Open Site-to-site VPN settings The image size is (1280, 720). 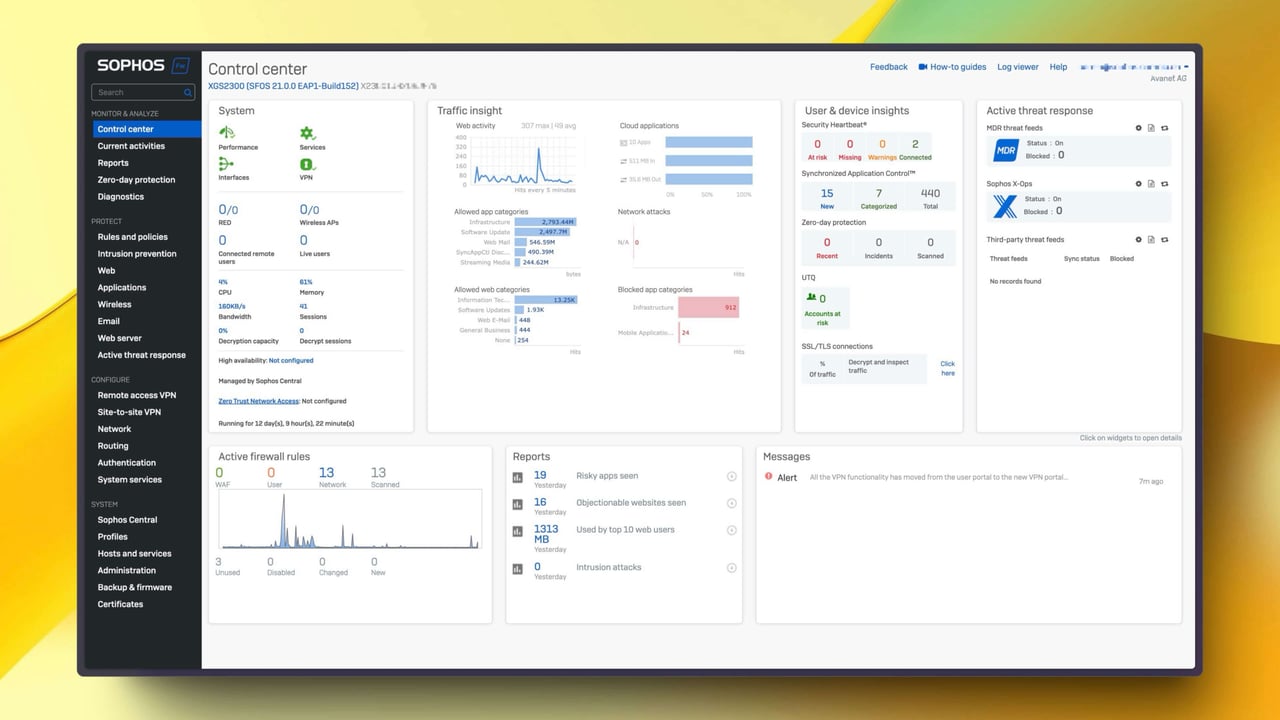tap(129, 412)
